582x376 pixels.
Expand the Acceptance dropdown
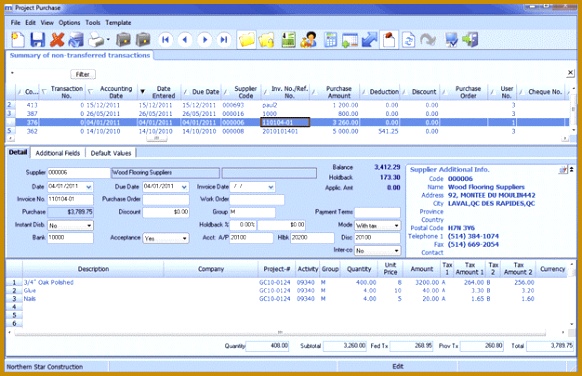point(184,238)
